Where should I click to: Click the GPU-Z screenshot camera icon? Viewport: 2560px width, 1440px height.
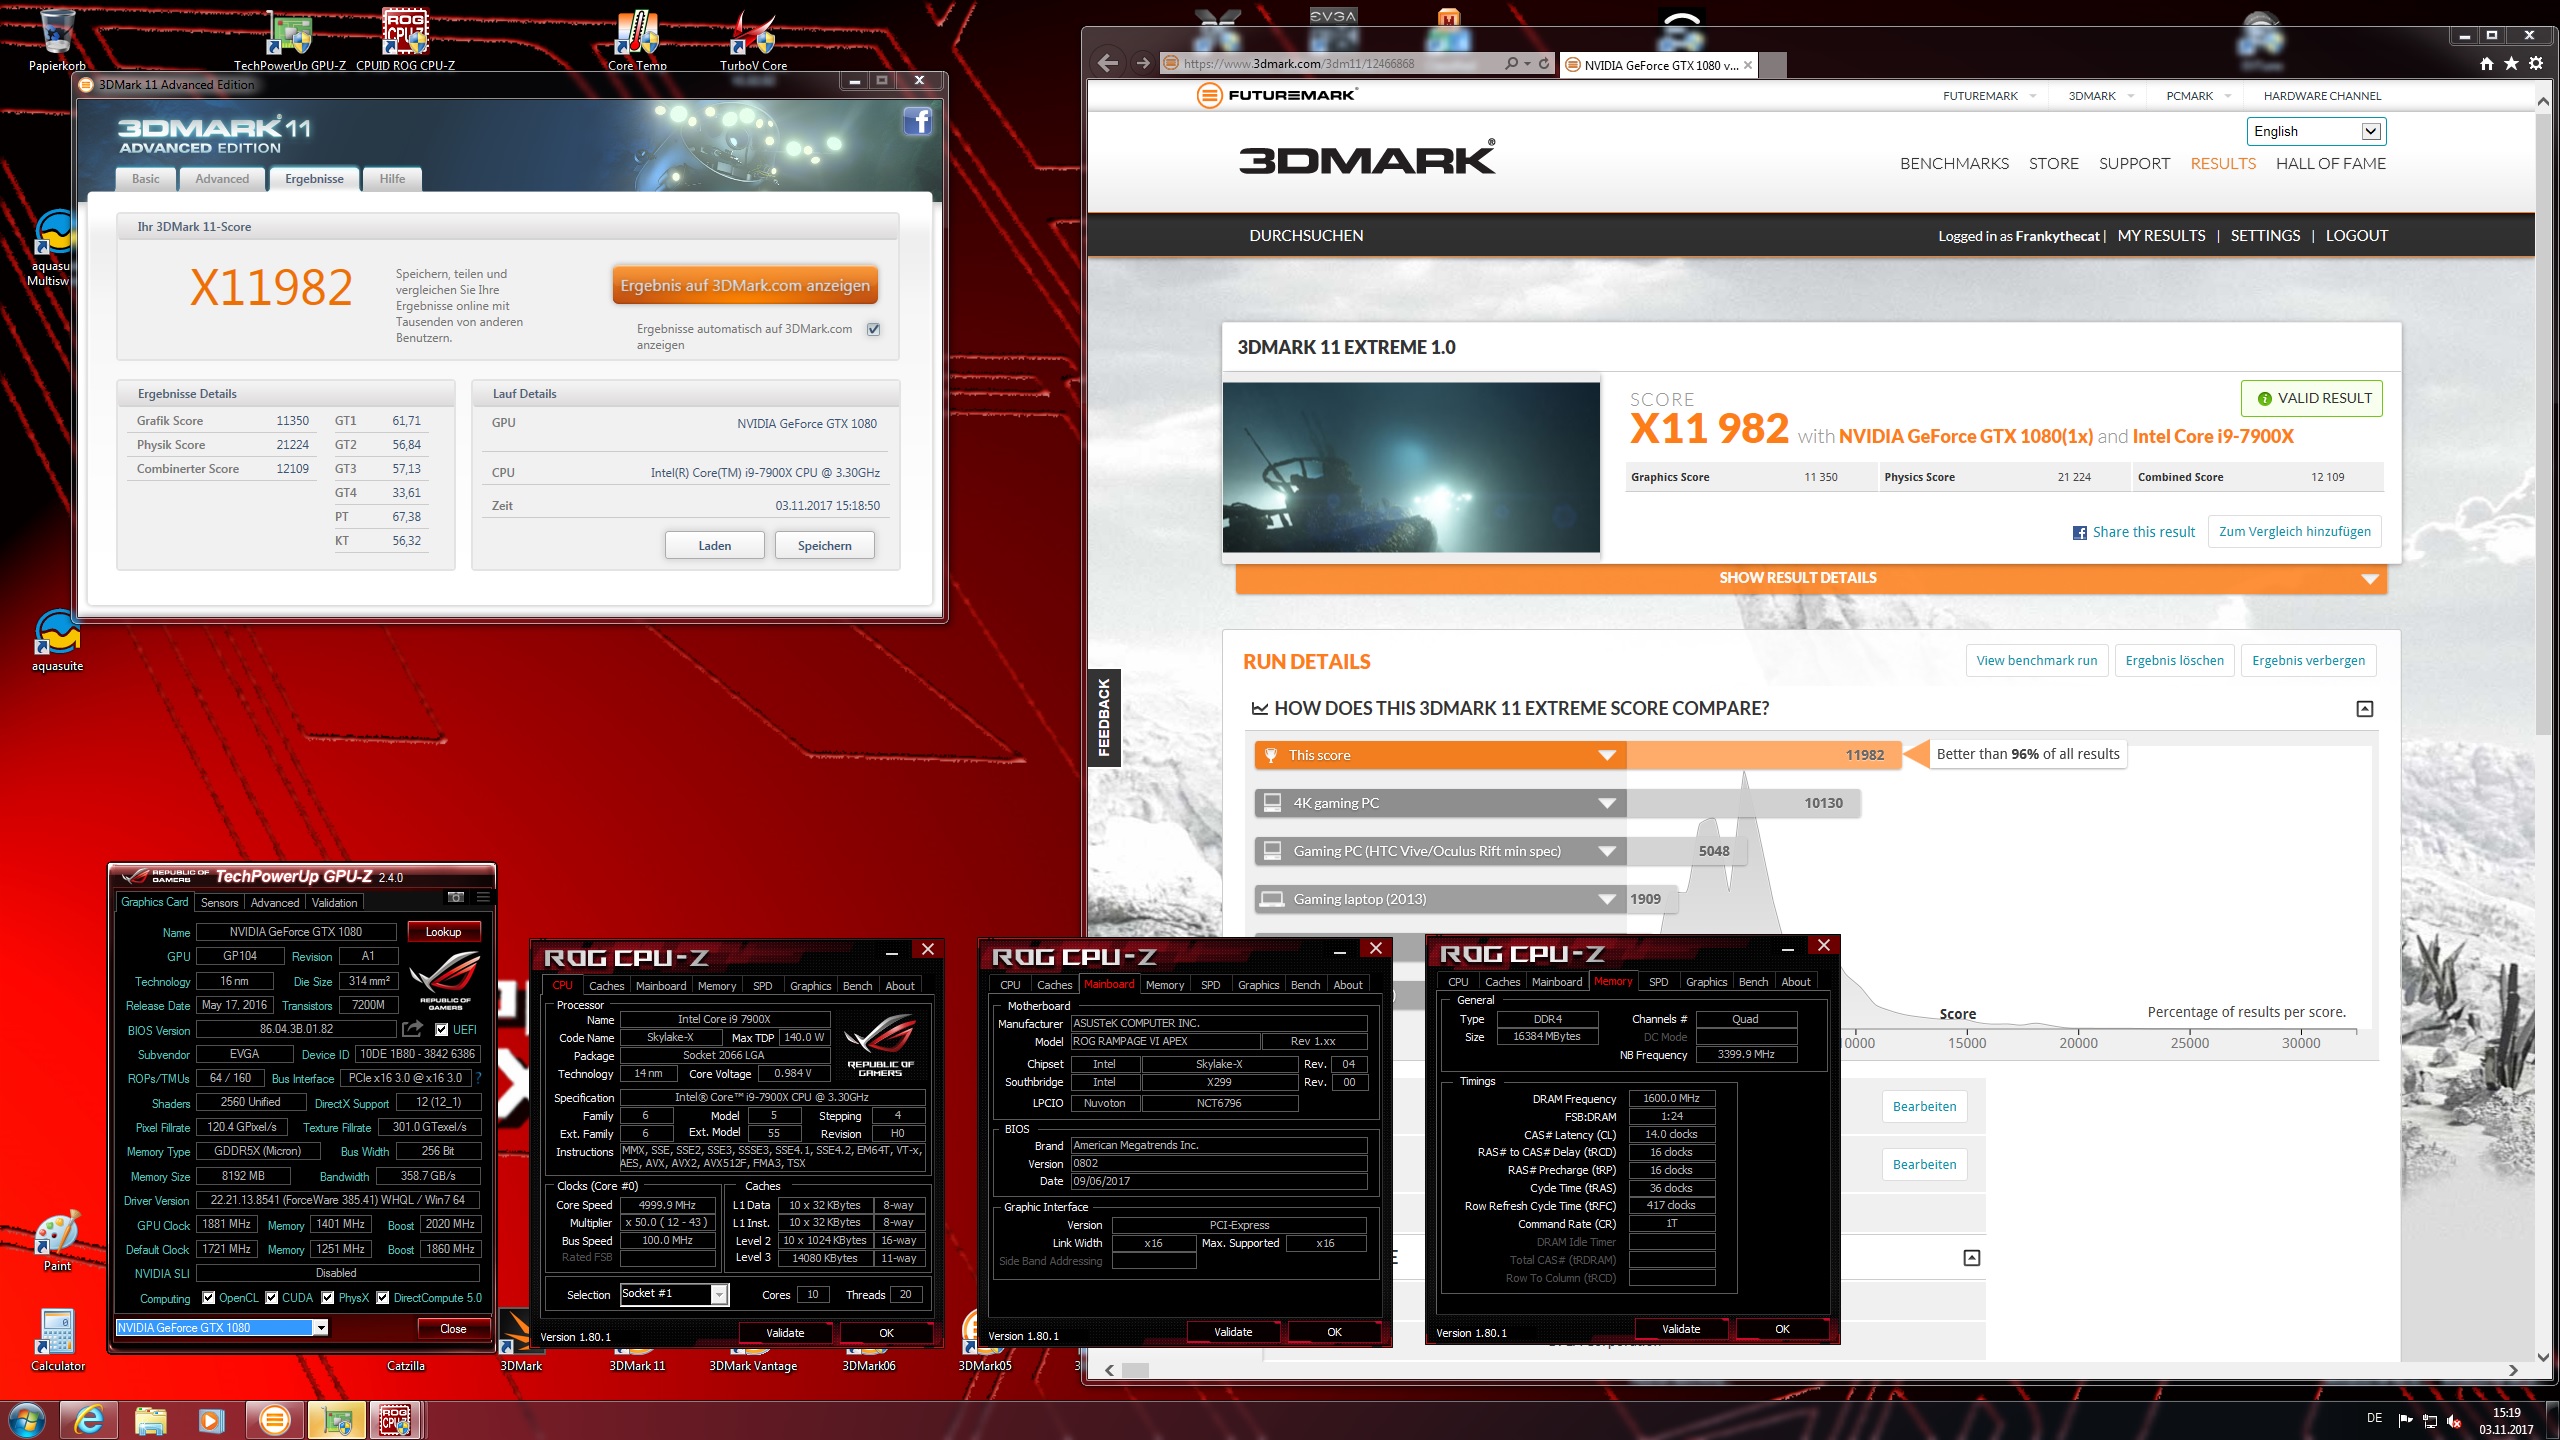click(x=456, y=897)
